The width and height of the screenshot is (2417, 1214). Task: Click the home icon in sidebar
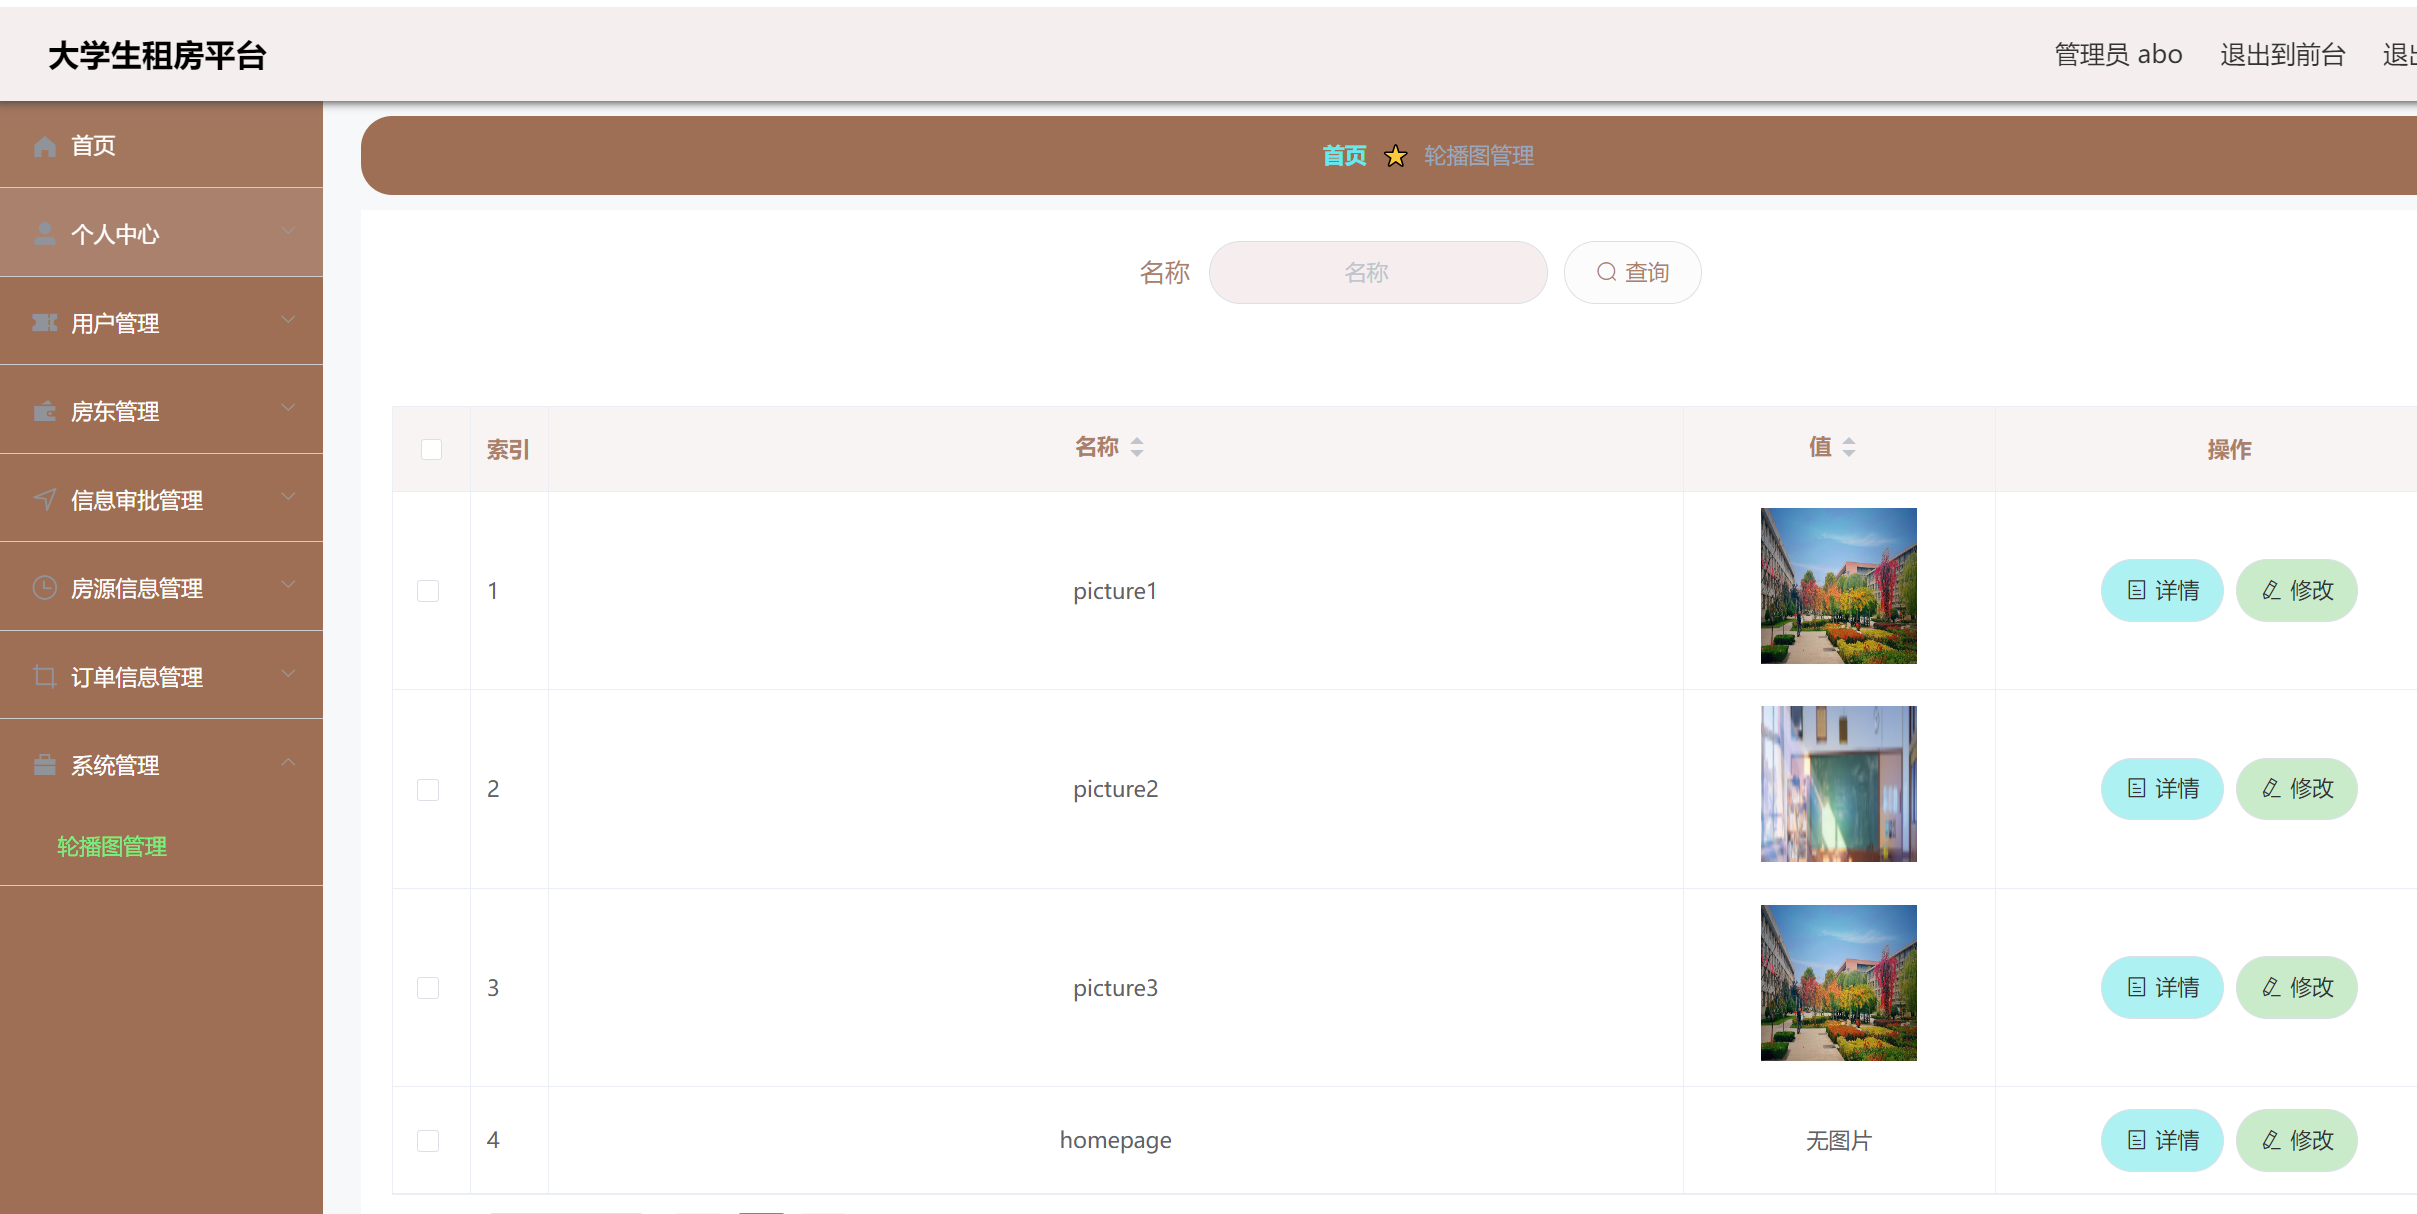point(44,146)
